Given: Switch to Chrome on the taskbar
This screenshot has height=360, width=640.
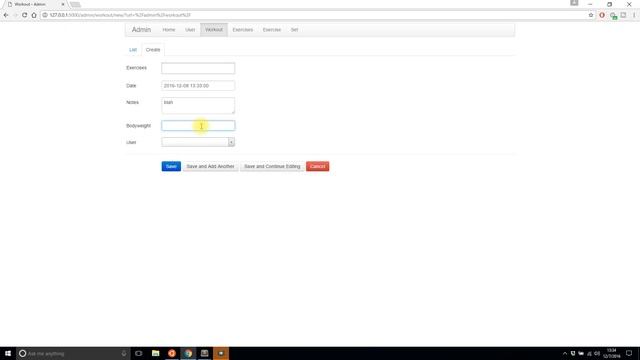Looking at the screenshot, I should (x=188, y=353).
